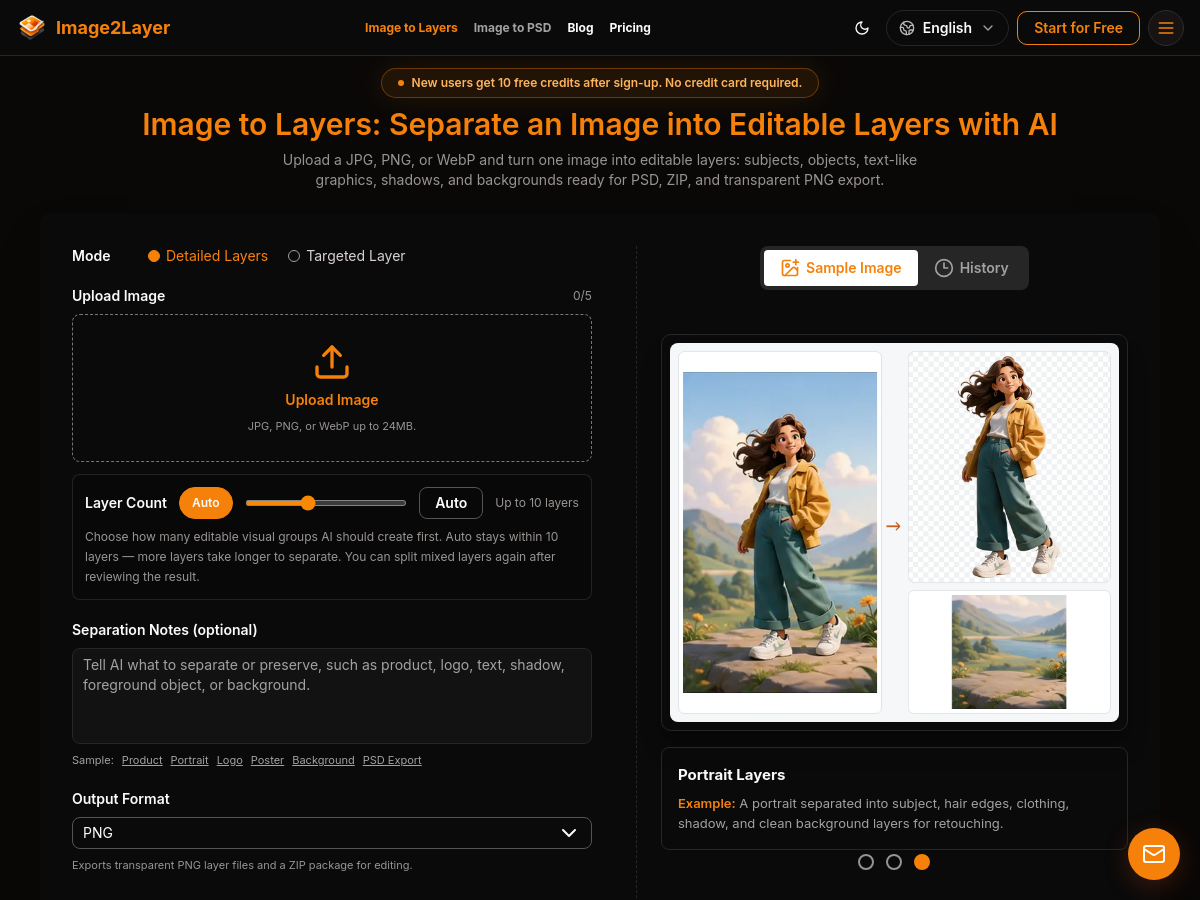Select Detailed Layers mode
Image resolution: width=1200 pixels, height=900 pixels.
[x=208, y=256]
